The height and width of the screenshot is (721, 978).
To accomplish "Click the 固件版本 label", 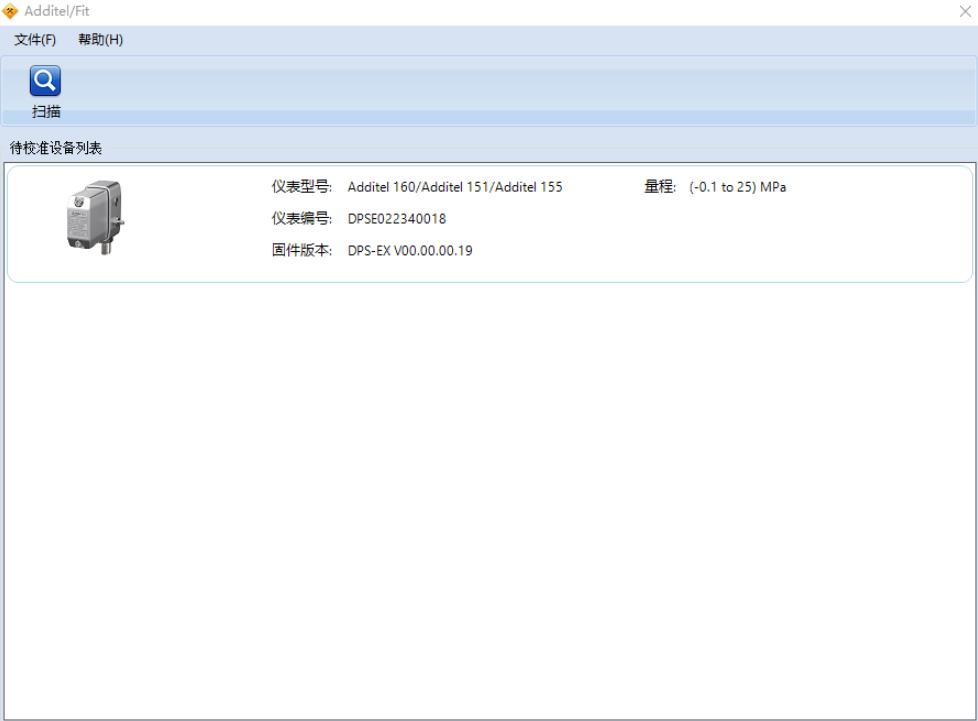I will tap(301, 251).
